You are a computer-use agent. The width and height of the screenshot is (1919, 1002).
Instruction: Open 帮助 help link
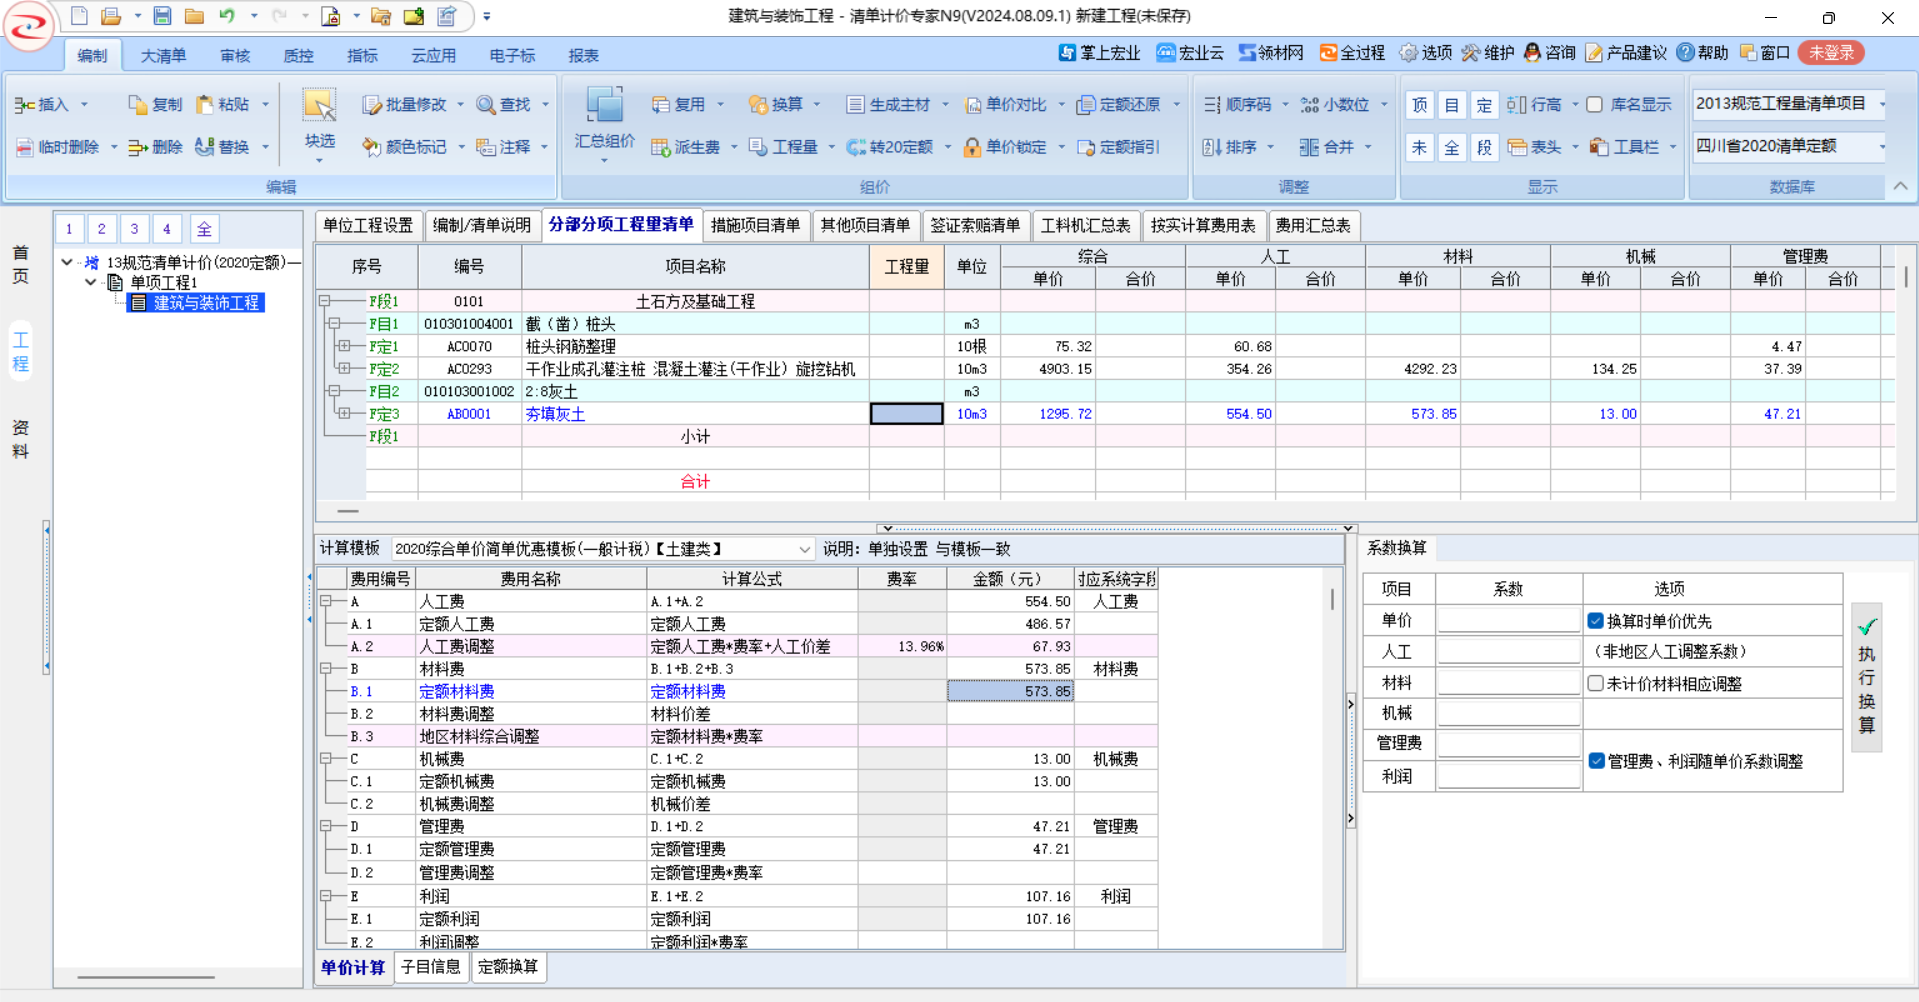coord(1703,53)
